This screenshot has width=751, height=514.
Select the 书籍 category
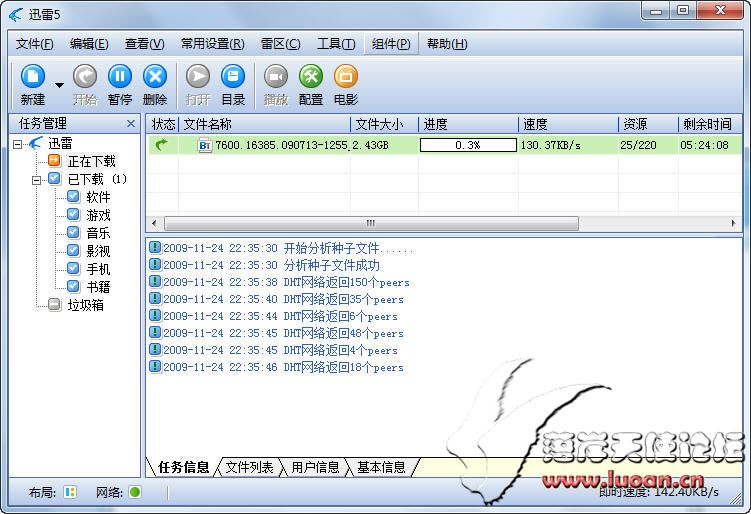click(98, 287)
